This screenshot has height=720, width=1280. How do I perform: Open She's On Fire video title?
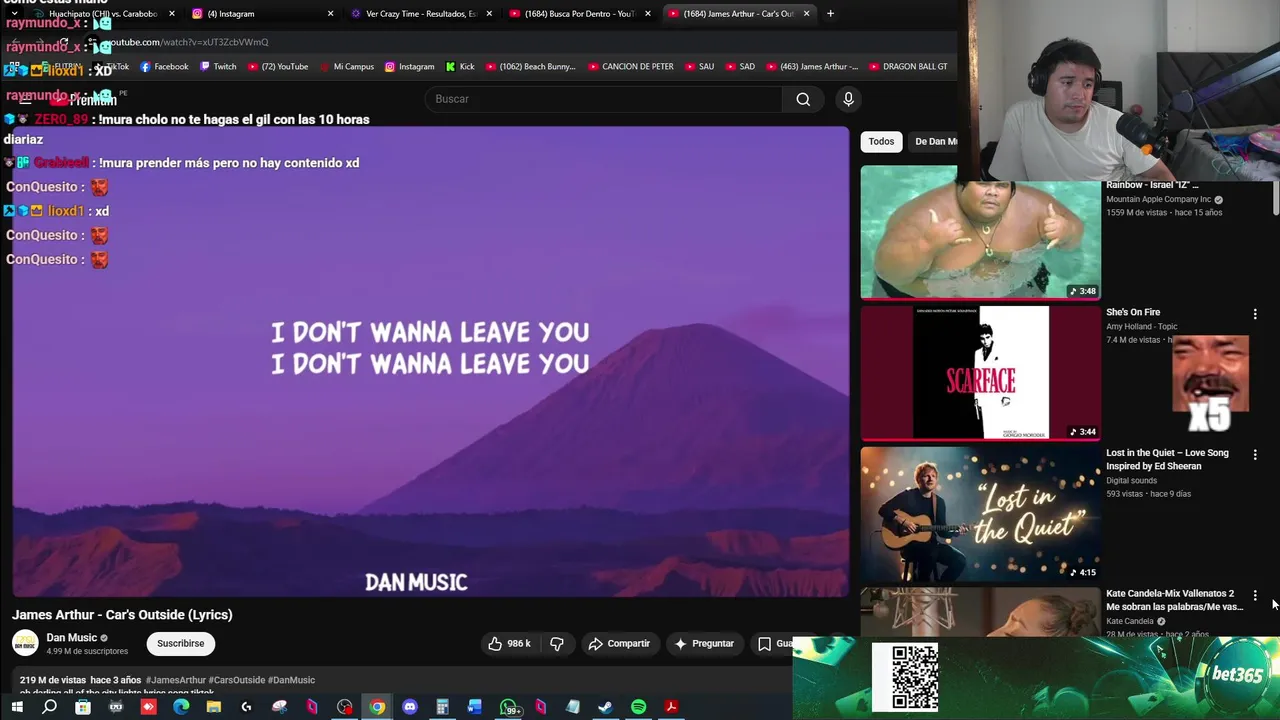click(1133, 313)
